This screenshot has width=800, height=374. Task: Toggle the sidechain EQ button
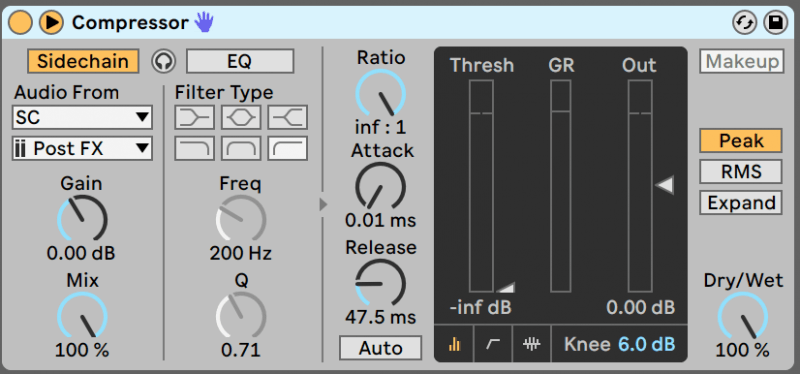tap(240, 61)
